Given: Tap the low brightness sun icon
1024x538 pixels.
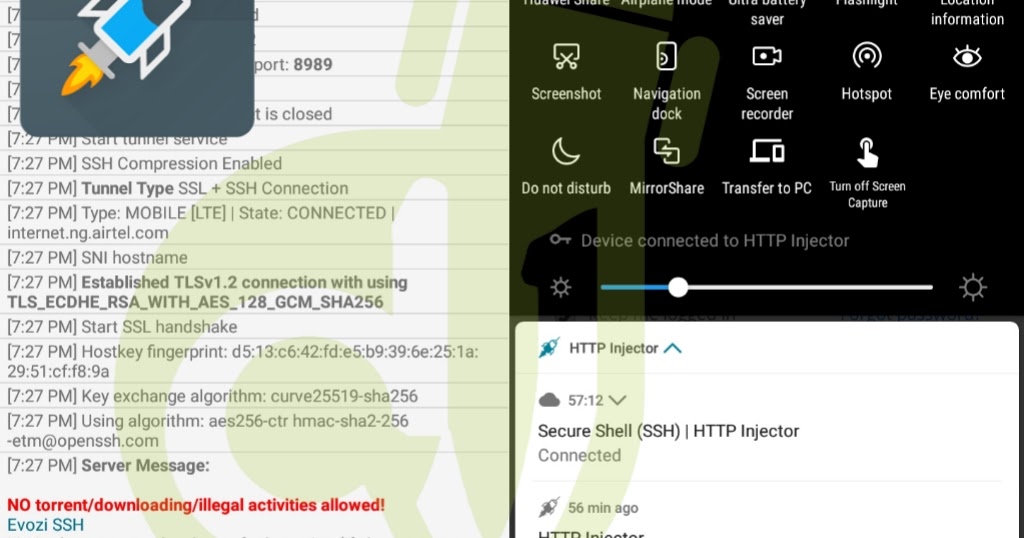Looking at the screenshot, I should (560, 287).
